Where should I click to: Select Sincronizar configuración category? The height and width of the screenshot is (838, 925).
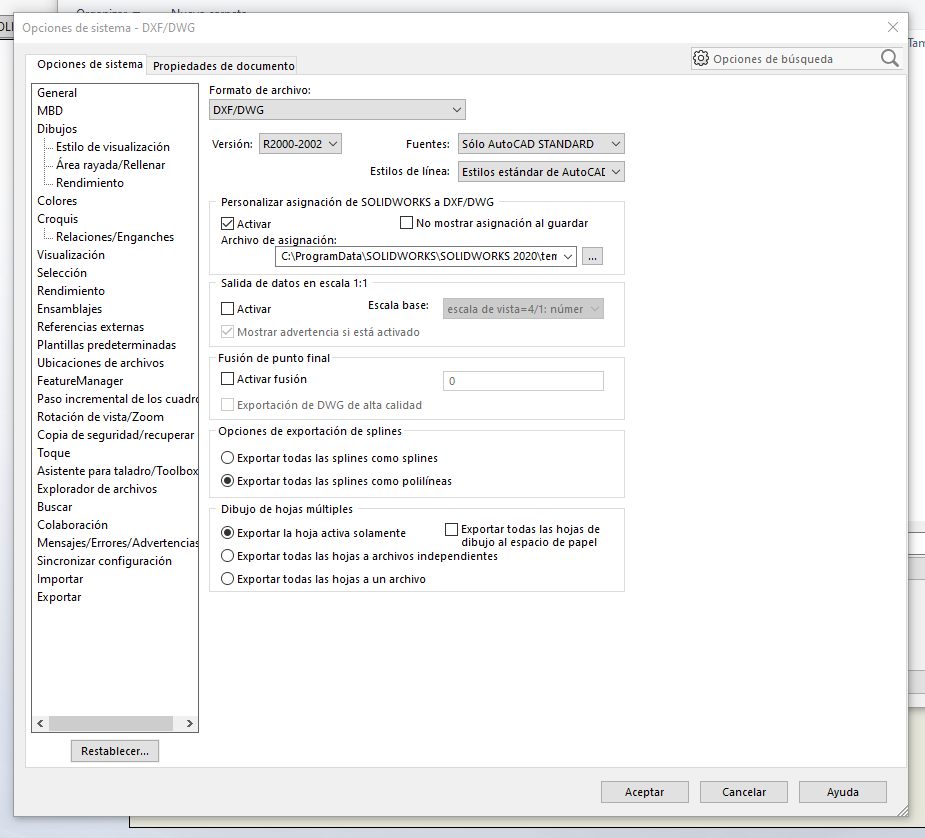(104, 561)
